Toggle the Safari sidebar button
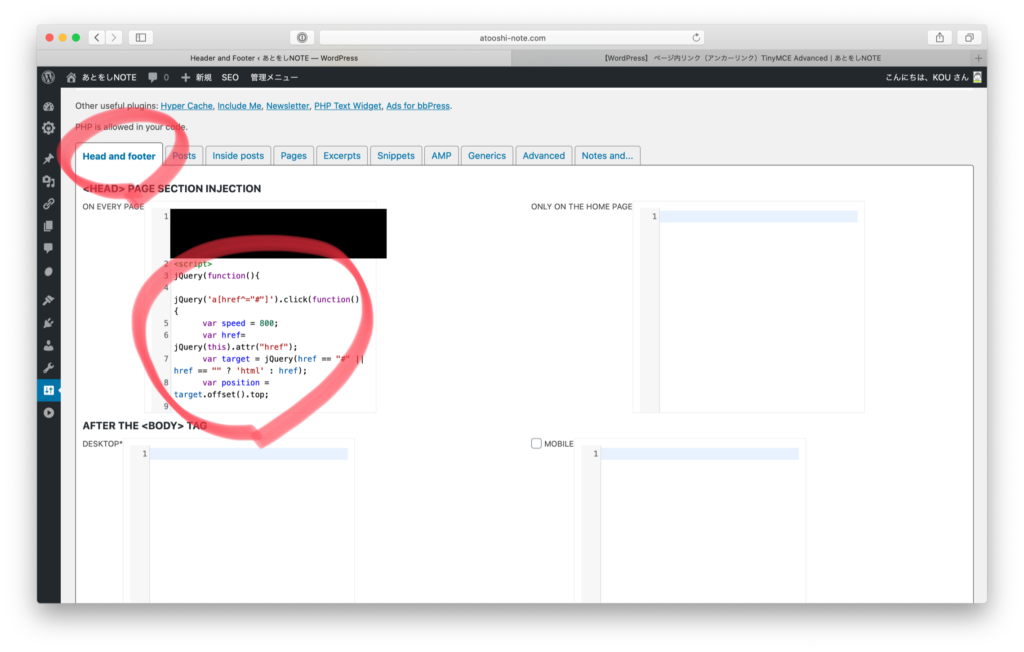1024x652 pixels. (x=140, y=37)
